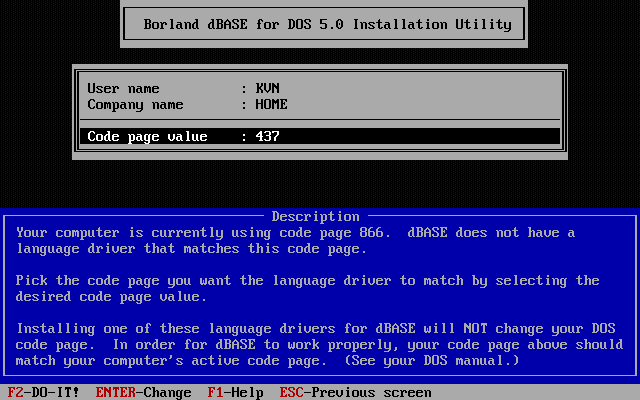
Task: Click the Company name field showing HOME
Action: (271, 104)
